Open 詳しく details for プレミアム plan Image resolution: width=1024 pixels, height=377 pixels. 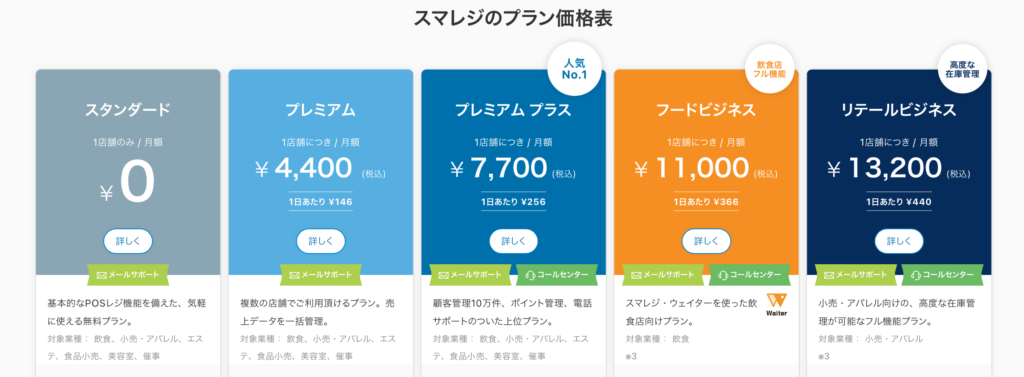click(x=321, y=241)
